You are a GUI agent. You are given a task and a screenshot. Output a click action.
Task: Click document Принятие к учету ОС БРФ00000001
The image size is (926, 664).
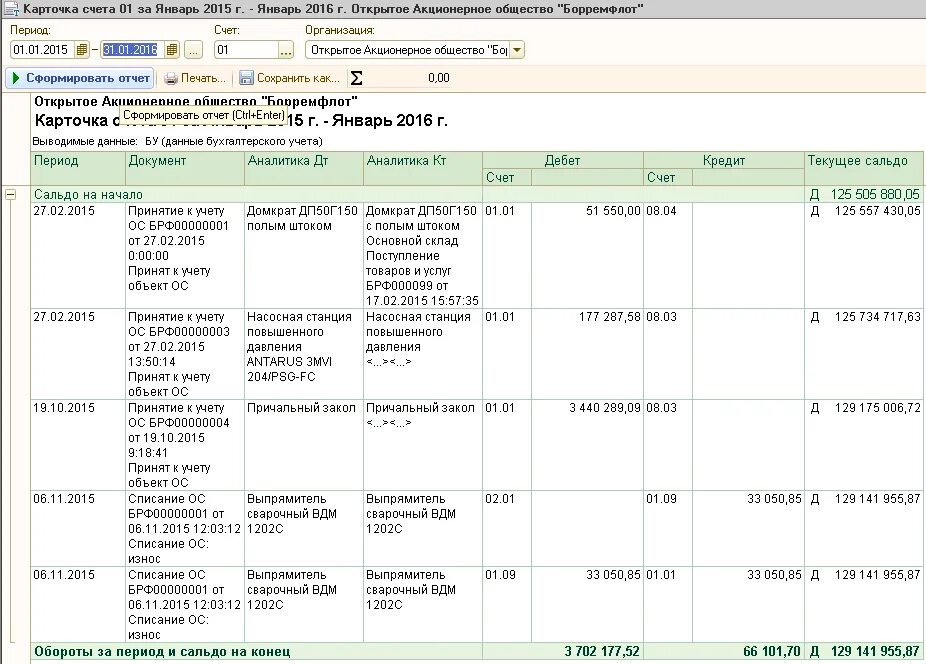pos(185,255)
